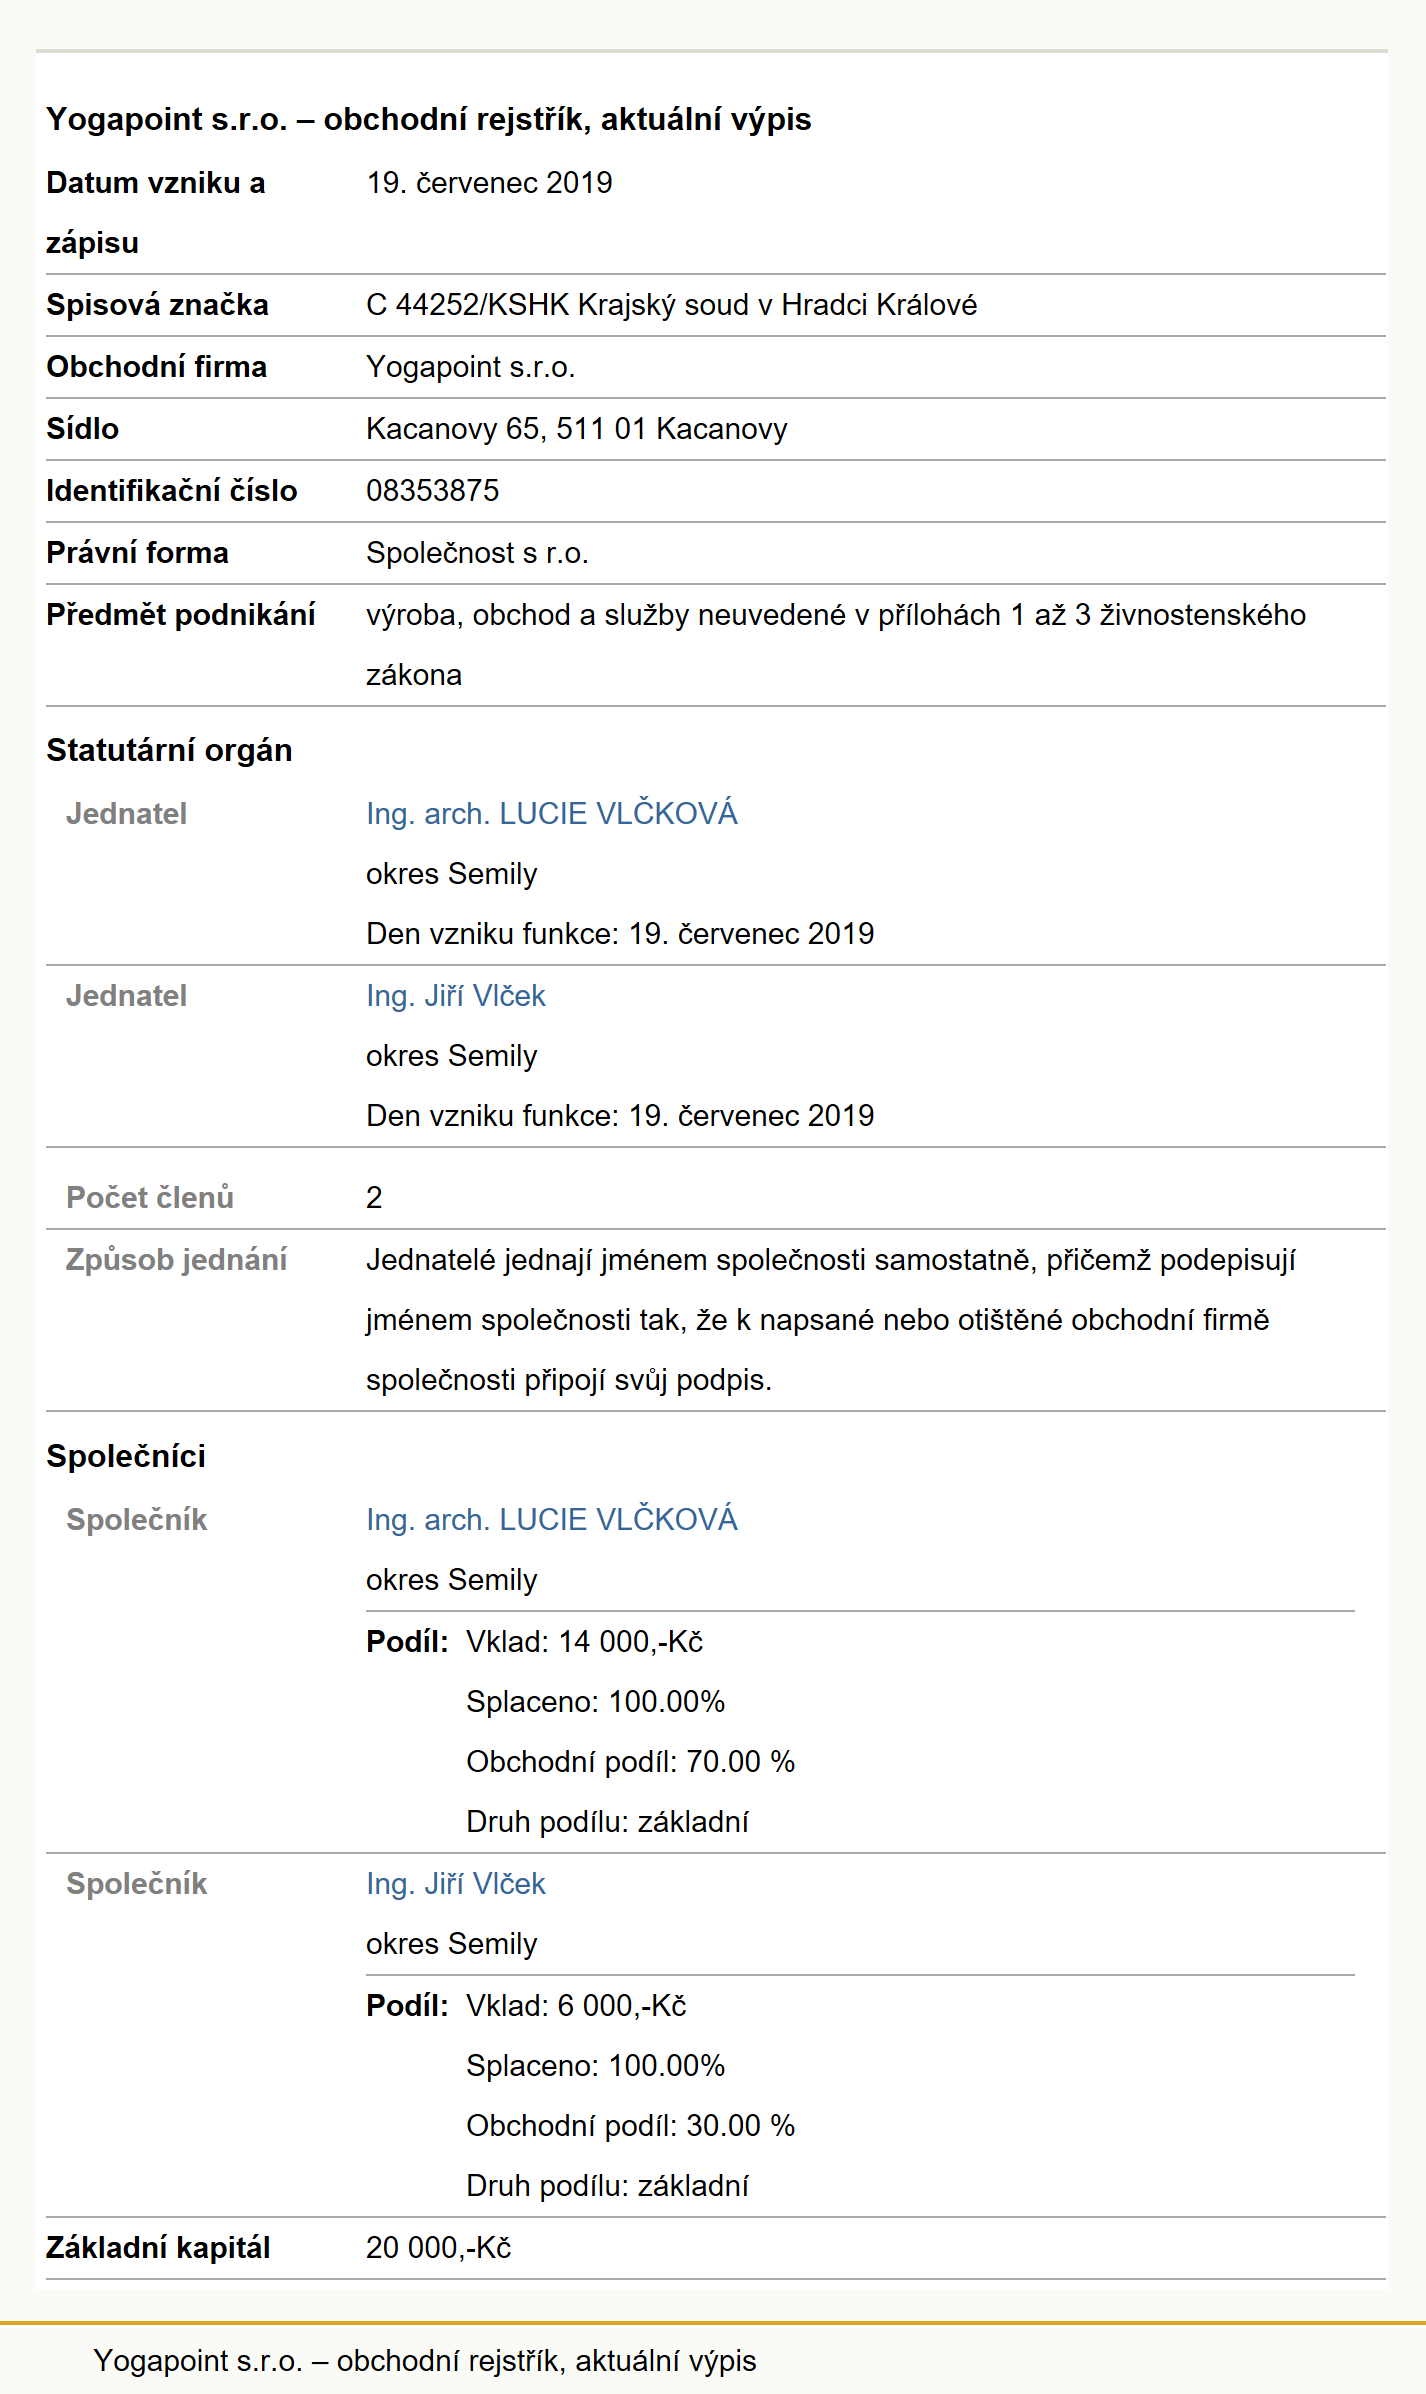This screenshot has width=1426, height=2394.
Task: Open Ing. Jiří Vlček link under Jednatel
Action: pyautogui.click(x=455, y=996)
